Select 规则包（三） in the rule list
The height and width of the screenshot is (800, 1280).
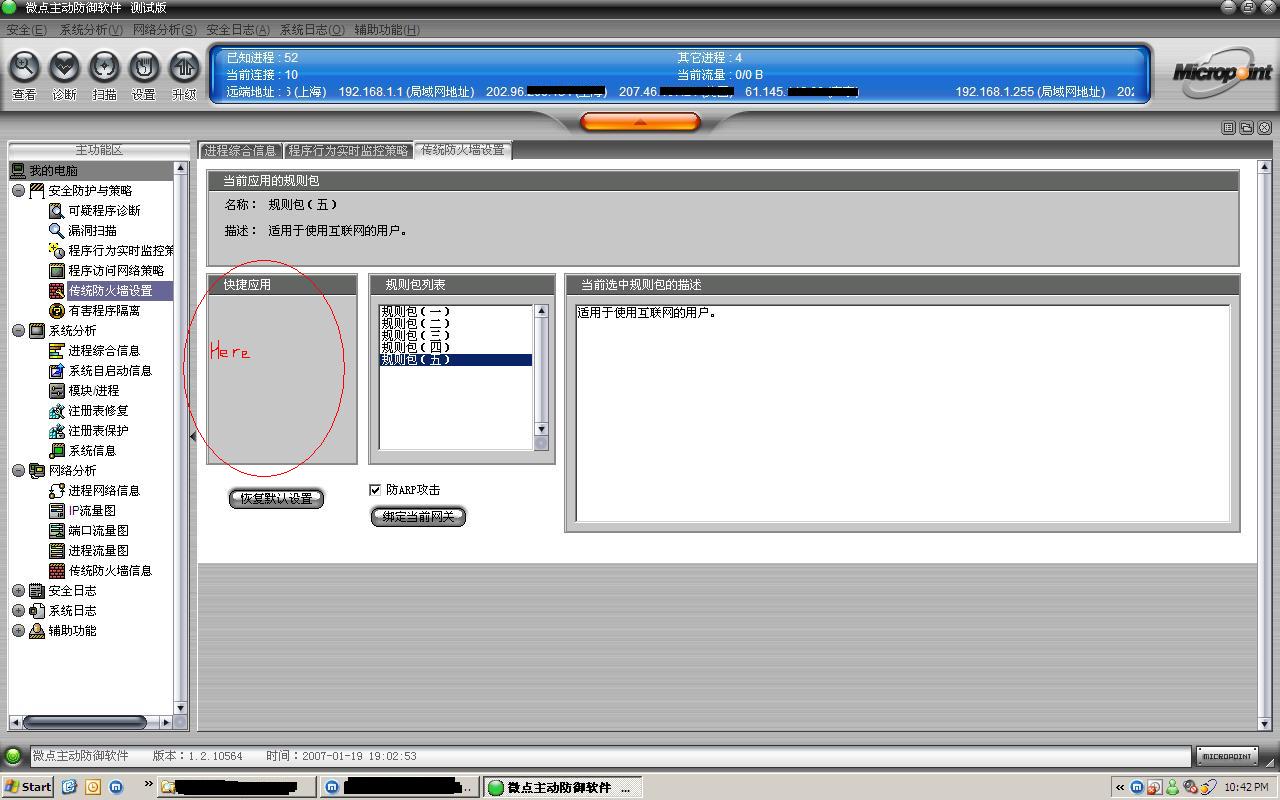click(416, 336)
